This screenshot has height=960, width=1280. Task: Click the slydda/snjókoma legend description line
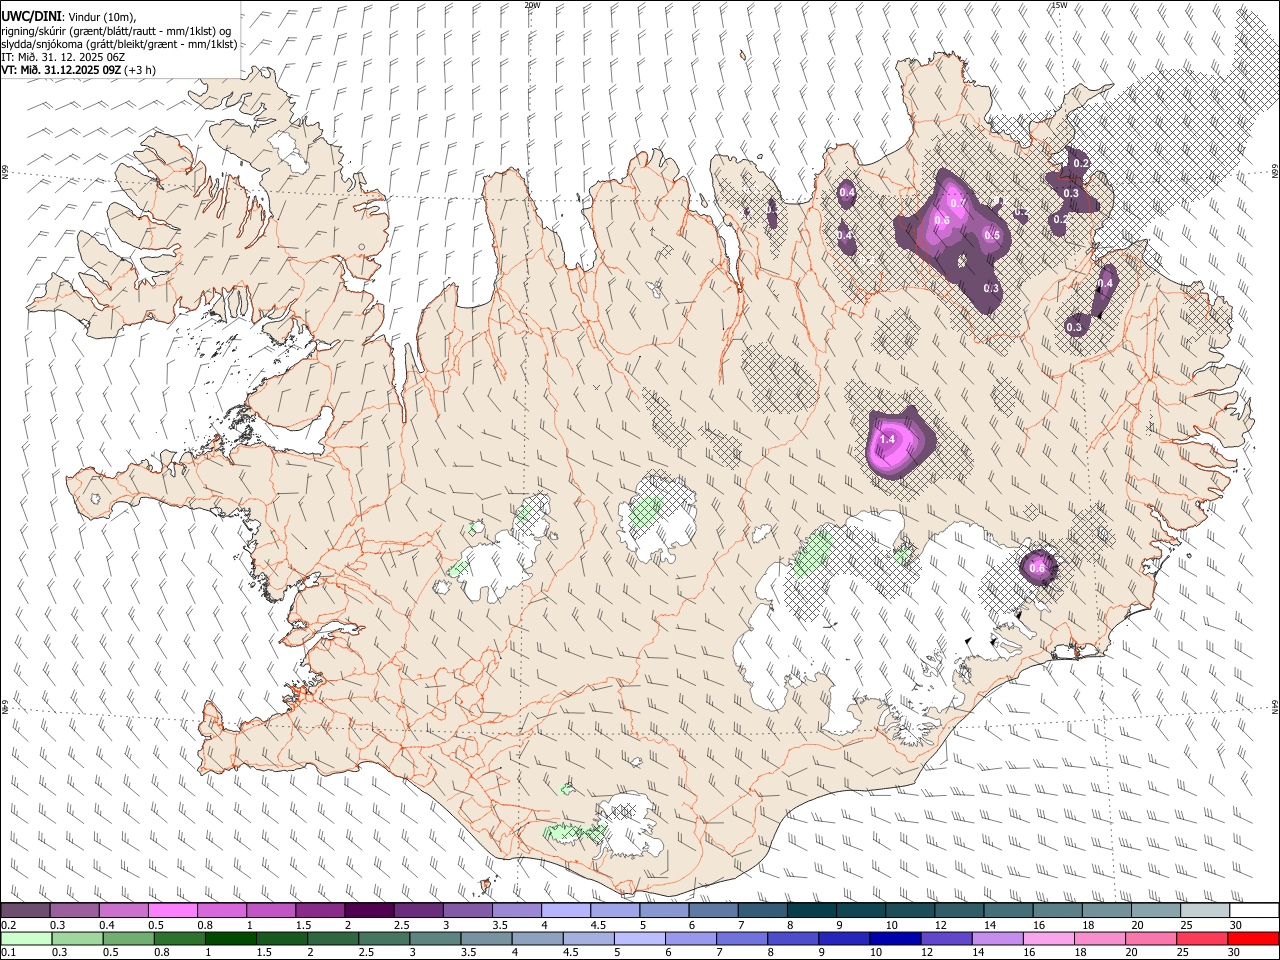(x=120, y=44)
